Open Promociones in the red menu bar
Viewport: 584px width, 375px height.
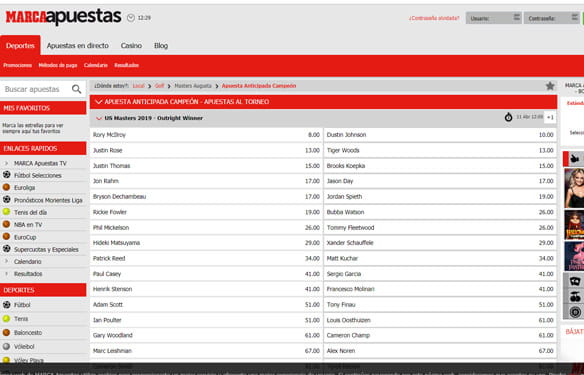click(18, 65)
